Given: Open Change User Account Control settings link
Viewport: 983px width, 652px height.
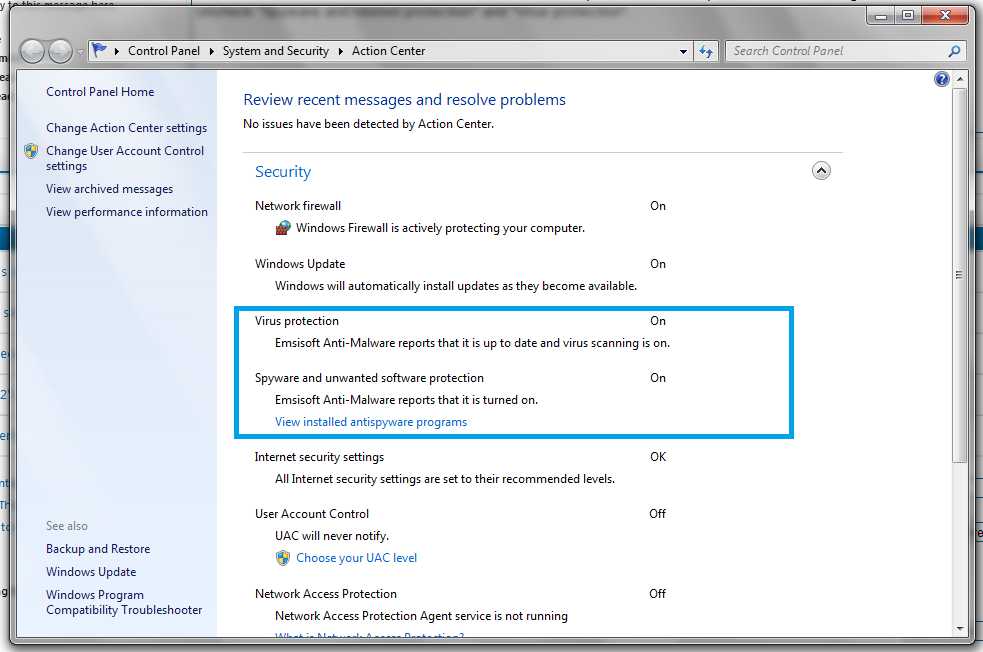Looking at the screenshot, I should pyautogui.click(x=125, y=158).
